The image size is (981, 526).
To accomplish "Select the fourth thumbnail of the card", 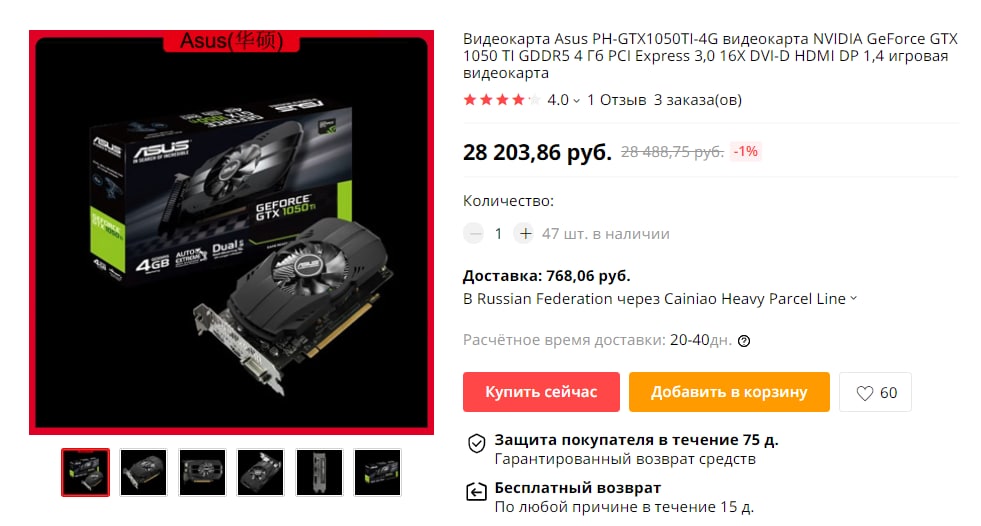I will 261,472.
